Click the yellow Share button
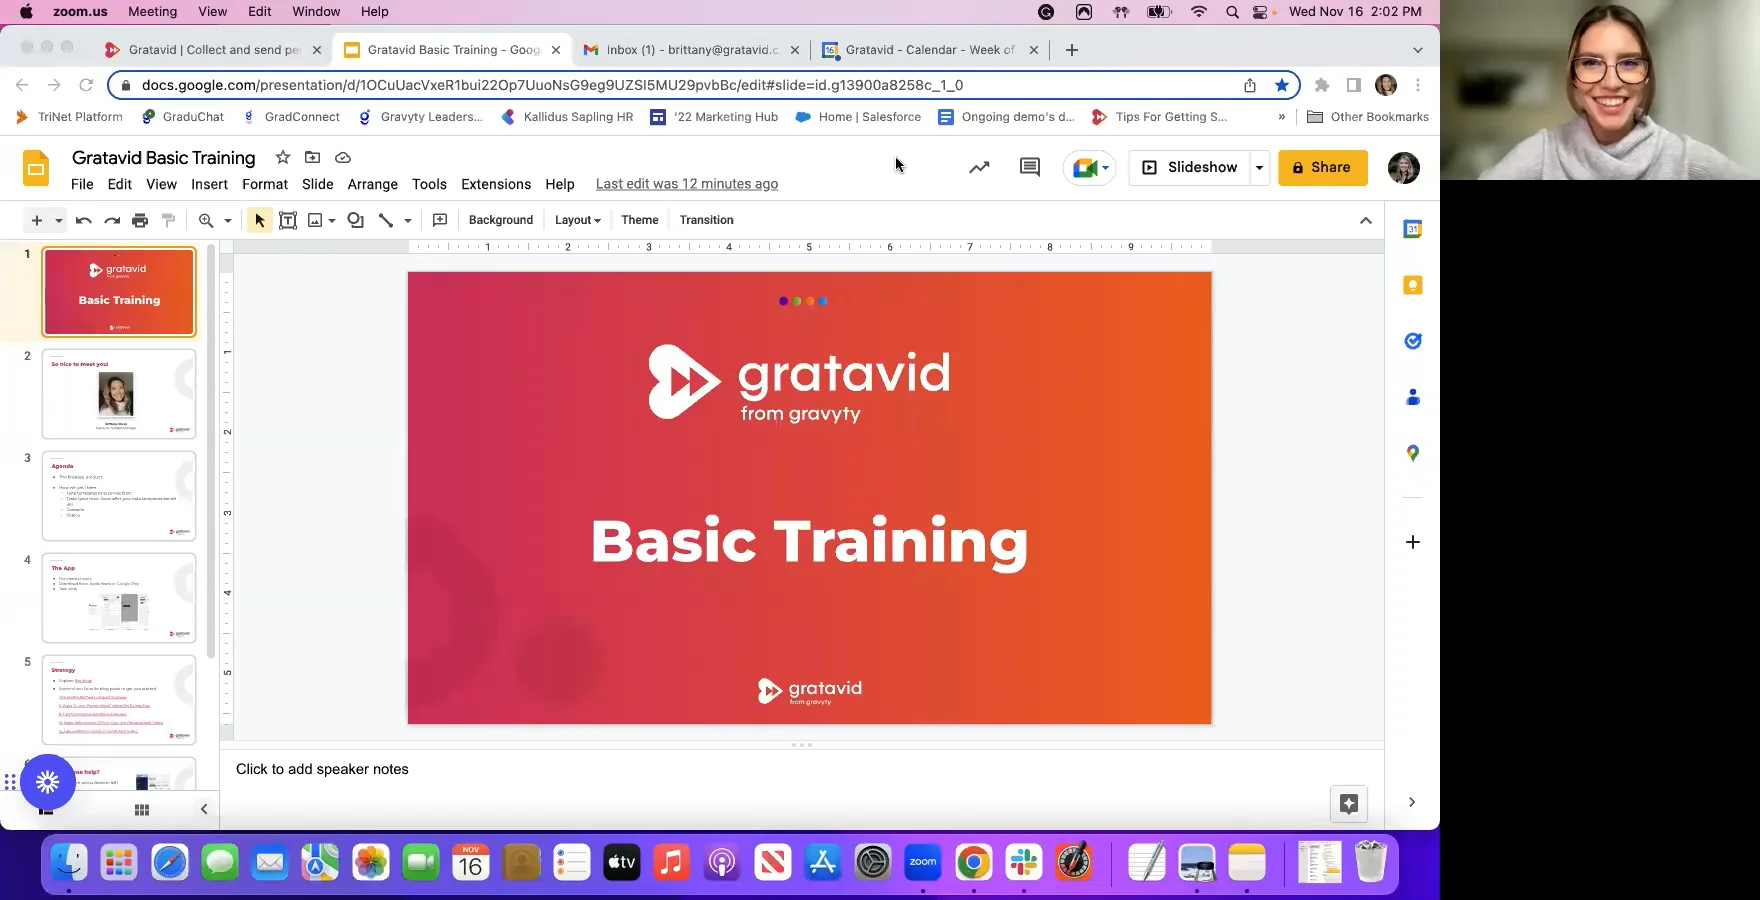 1322,167
